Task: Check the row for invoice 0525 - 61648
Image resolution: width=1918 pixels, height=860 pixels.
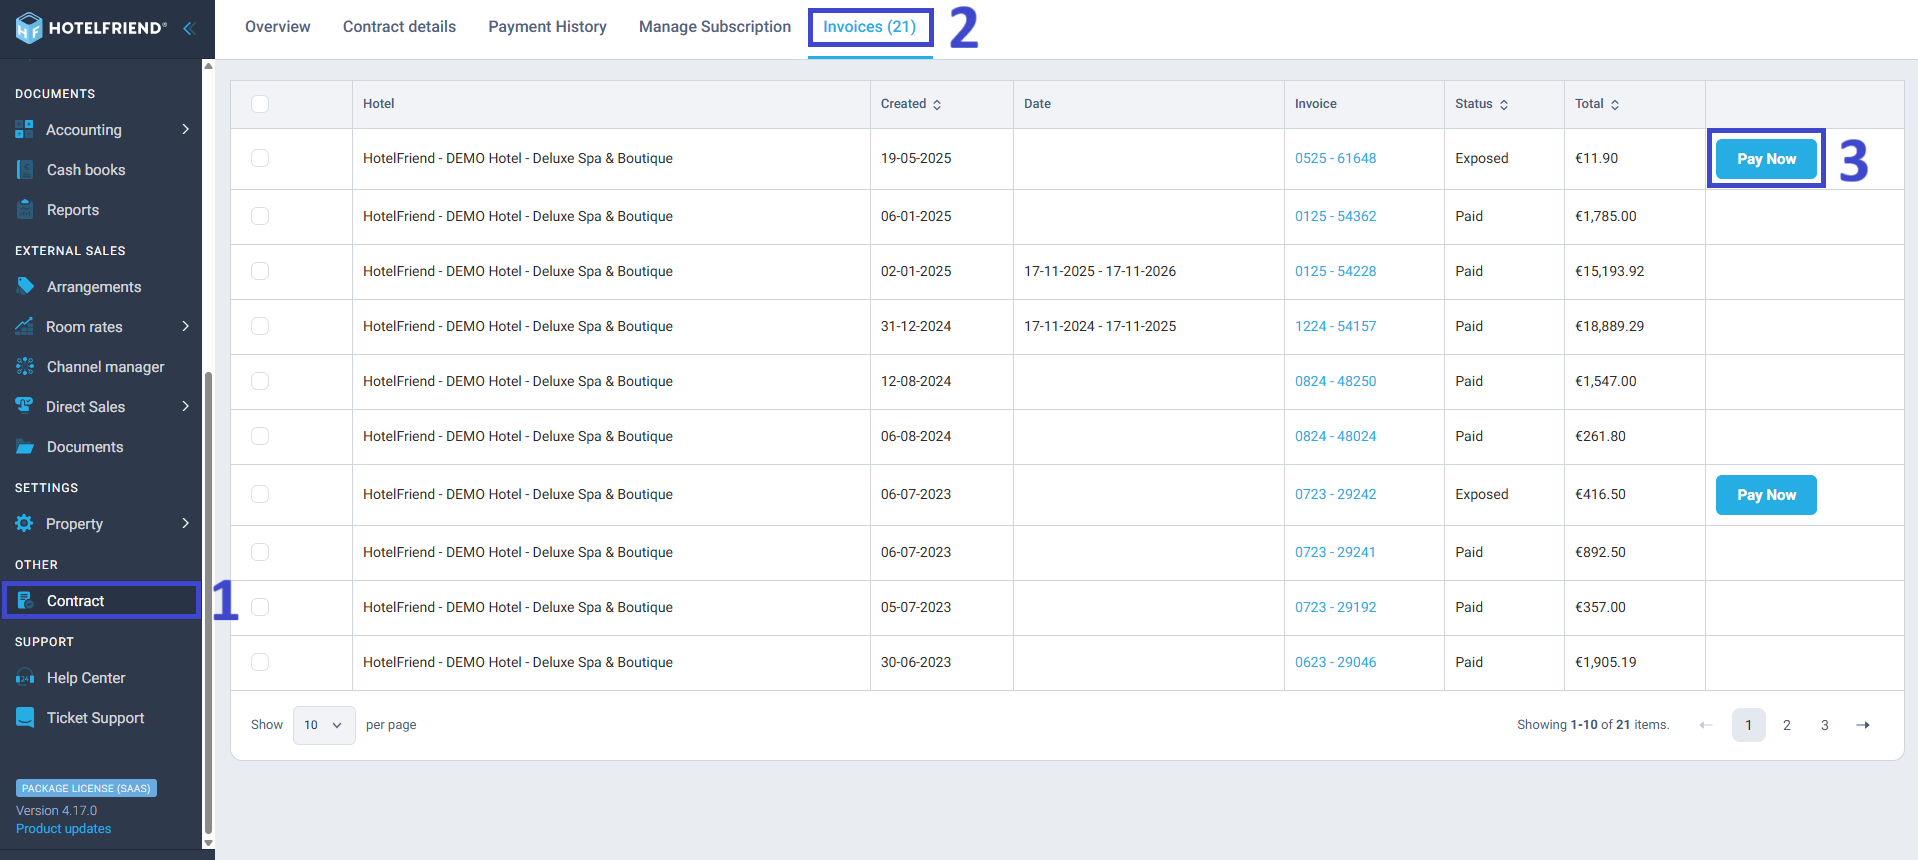Action: (260, 158)
